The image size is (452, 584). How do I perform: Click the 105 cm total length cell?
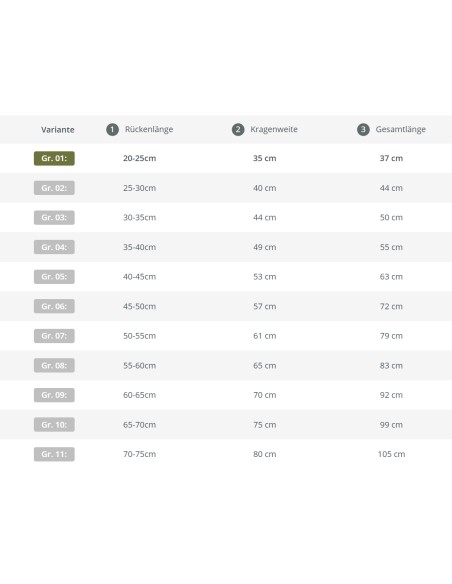point(391,454)
